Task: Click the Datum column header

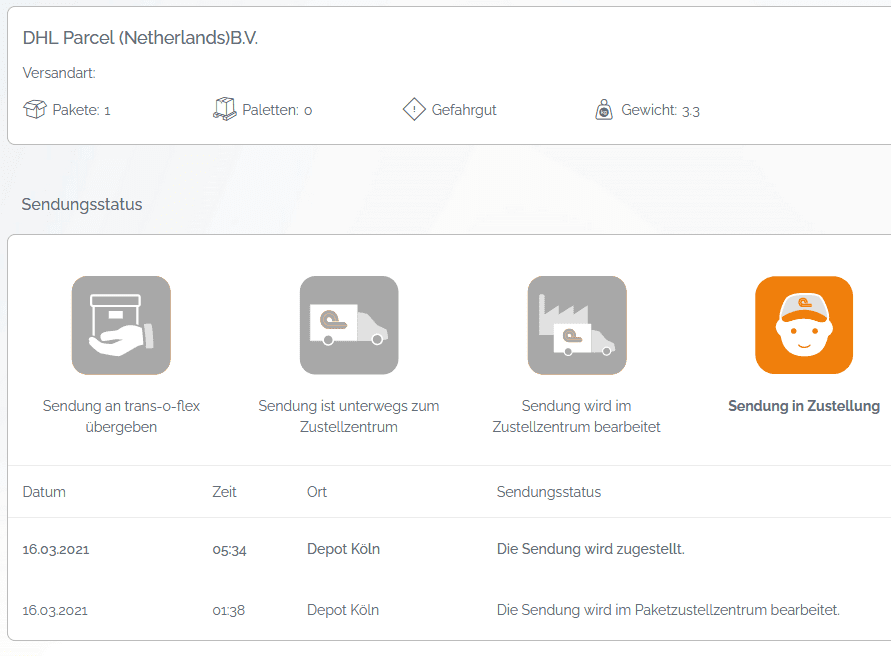Action: 44,492
